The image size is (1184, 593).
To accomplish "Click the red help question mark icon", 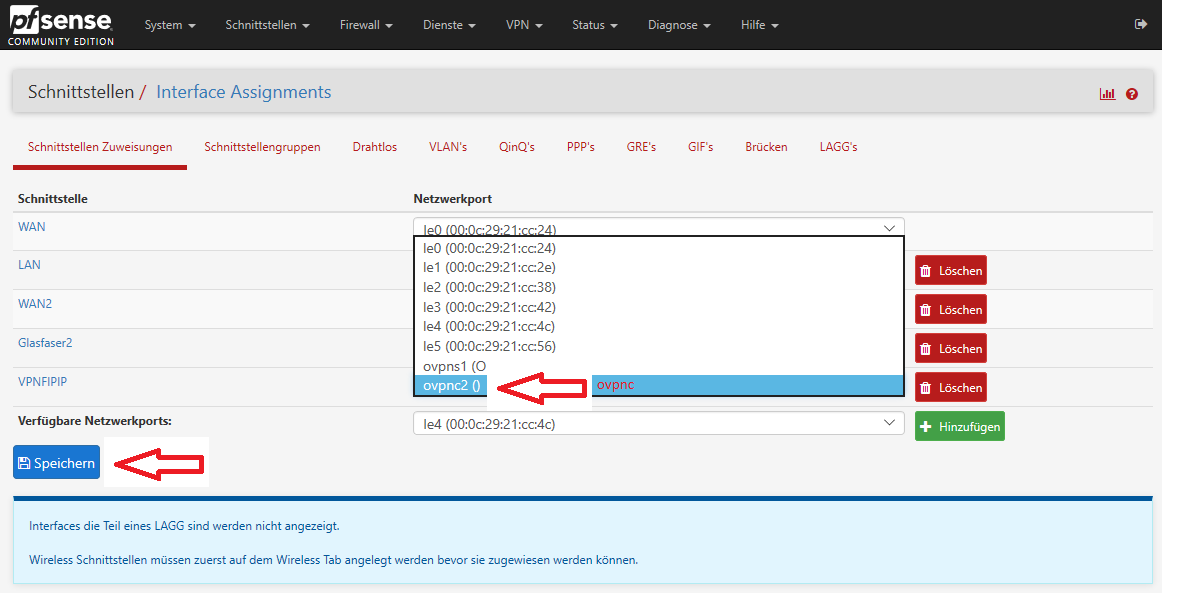I will pos(1132,94).
